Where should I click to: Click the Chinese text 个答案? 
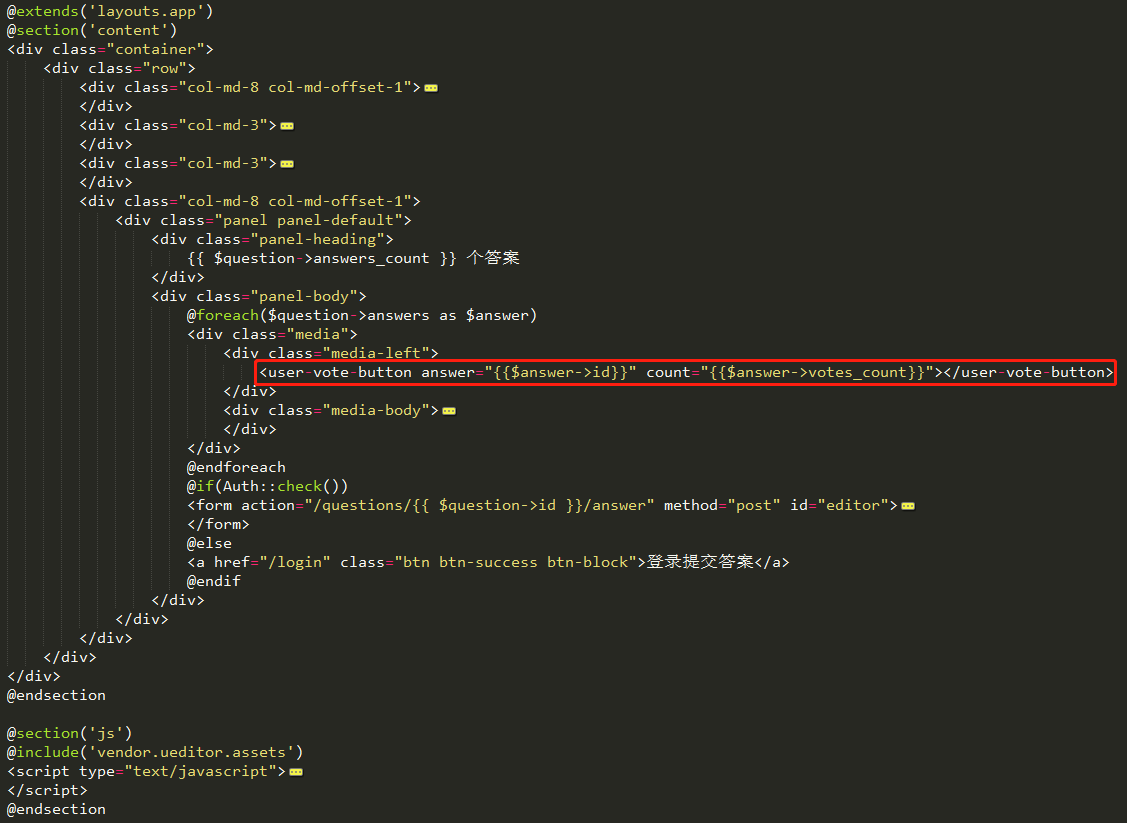coord(492,257)
